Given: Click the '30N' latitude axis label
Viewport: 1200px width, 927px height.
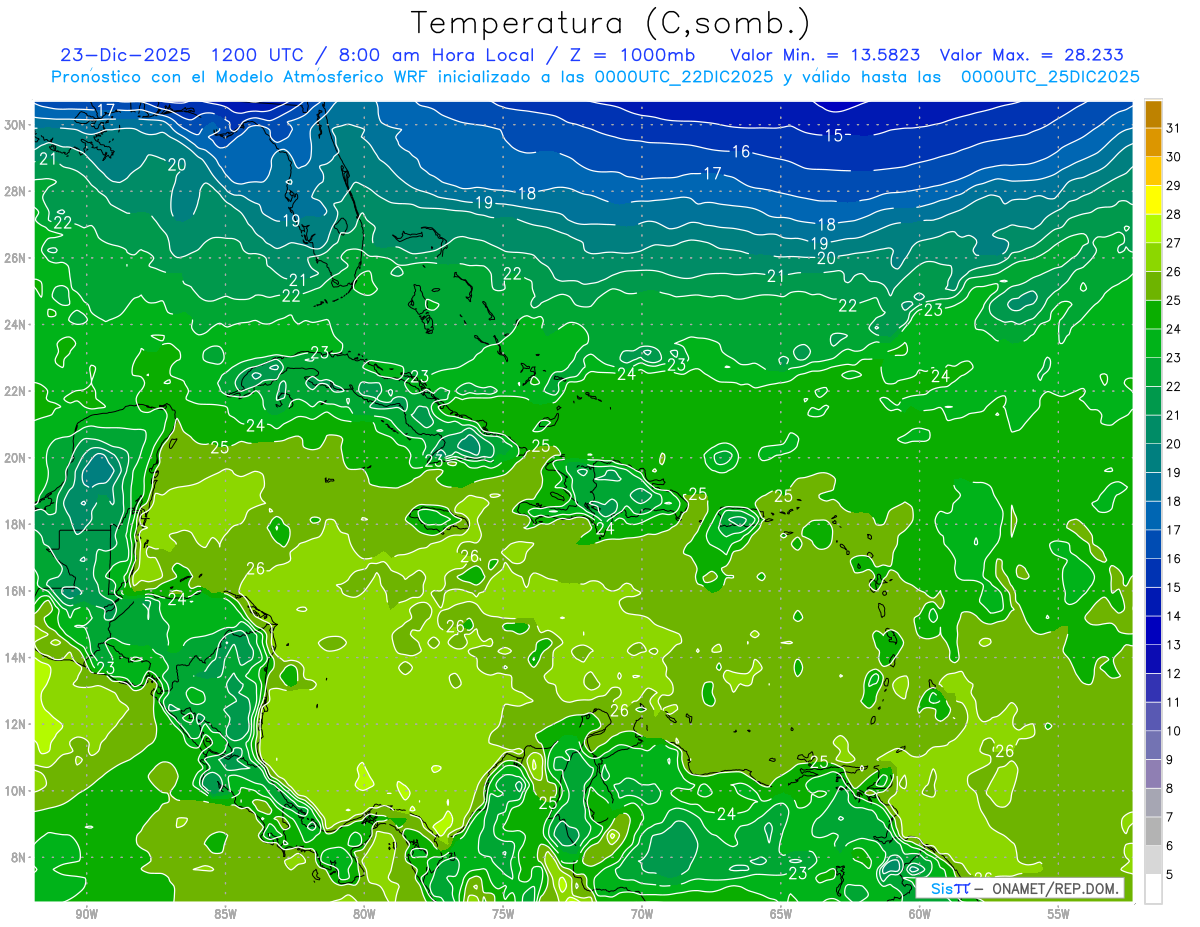Looking at the screenshot, I should [x=16, y=125].
